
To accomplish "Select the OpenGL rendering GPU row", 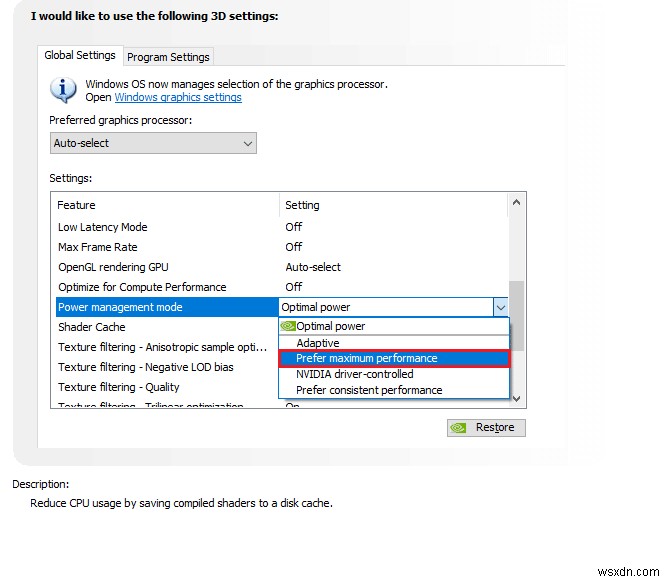I will pyautogui.click(x=113, y=267).
